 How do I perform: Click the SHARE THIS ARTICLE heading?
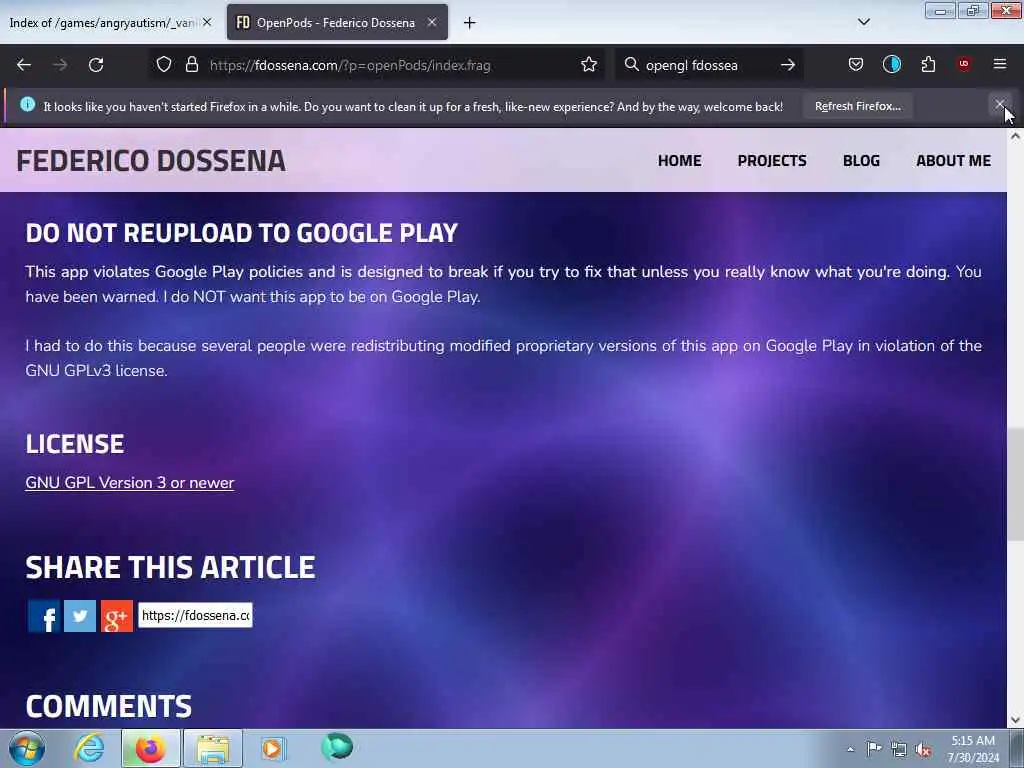[170, 567]
